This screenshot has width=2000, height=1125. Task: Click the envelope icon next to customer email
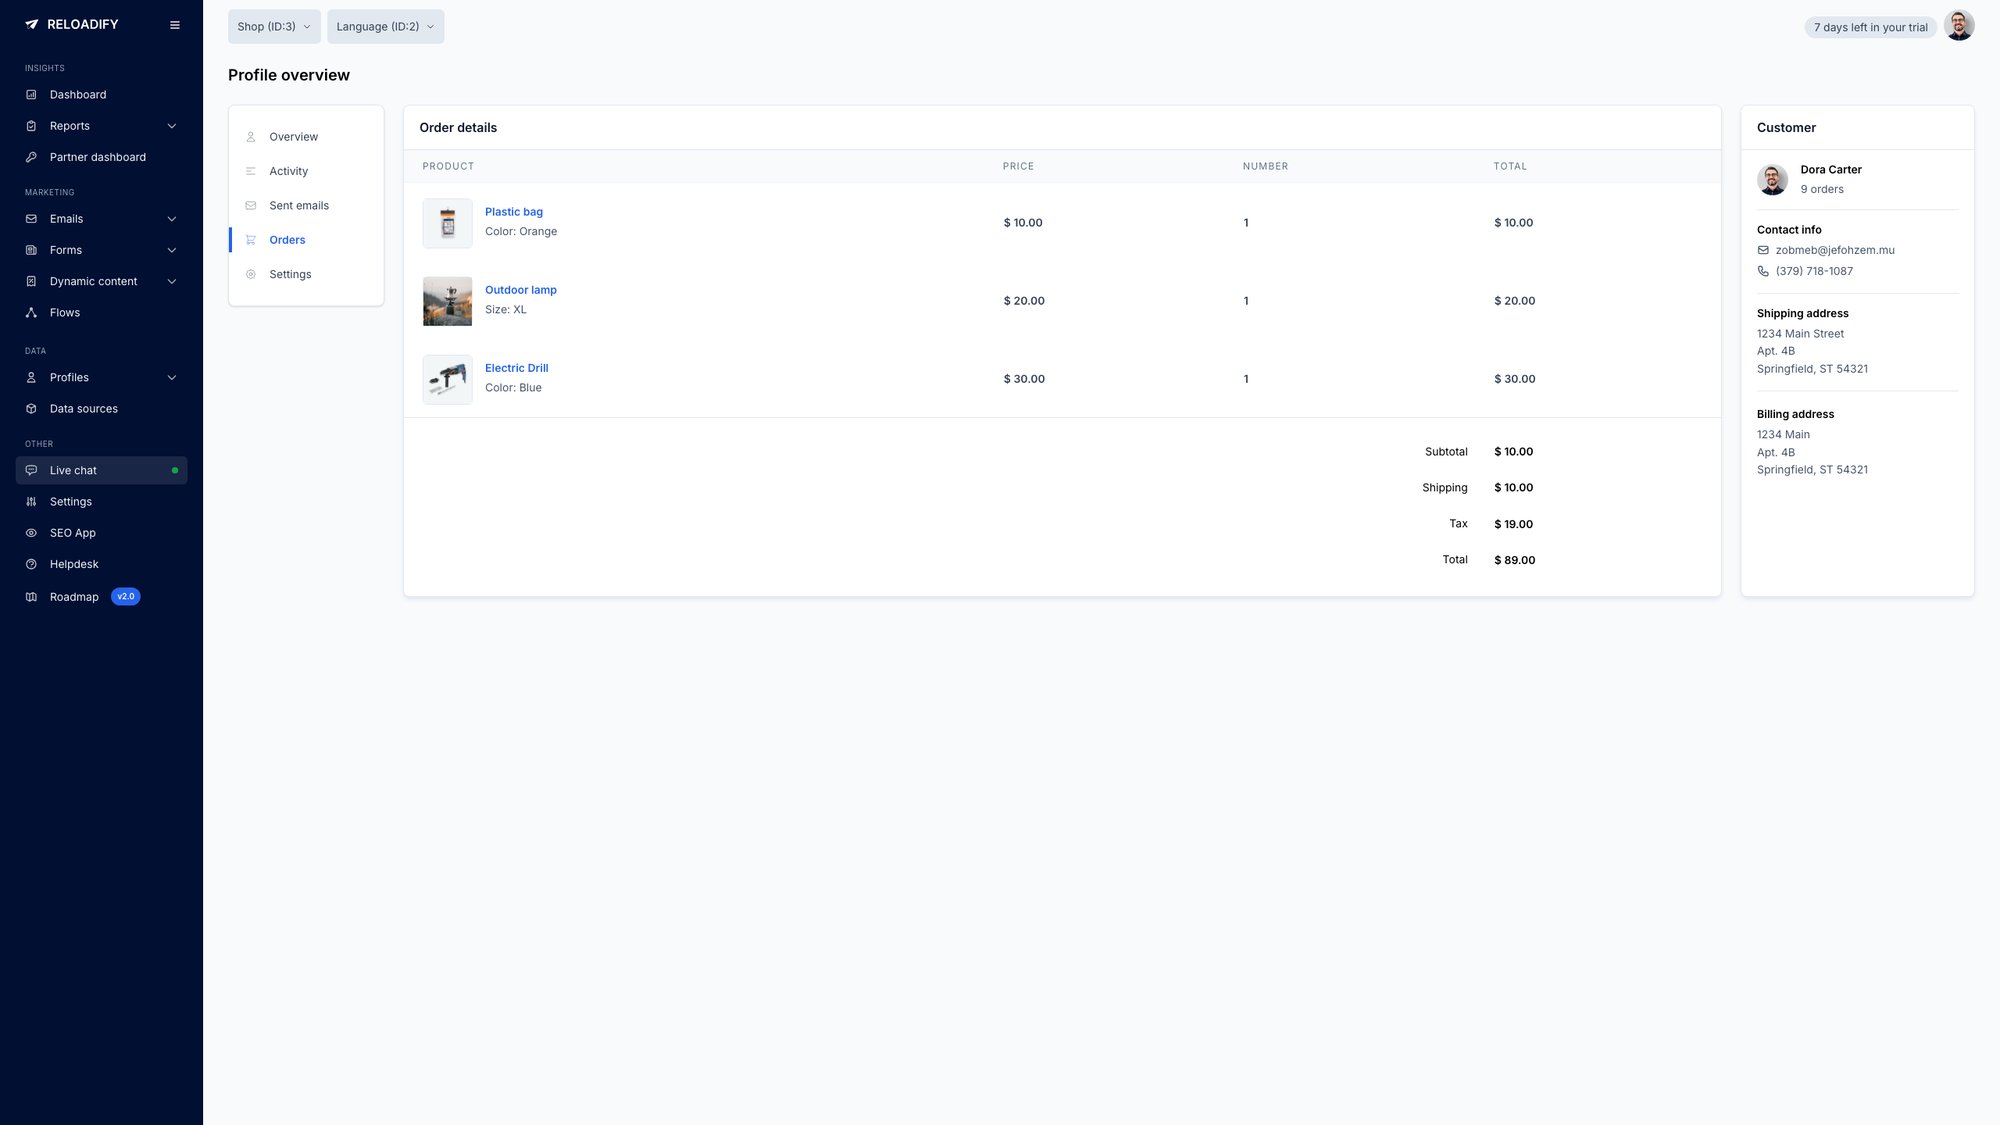[x=1763, y=250]
